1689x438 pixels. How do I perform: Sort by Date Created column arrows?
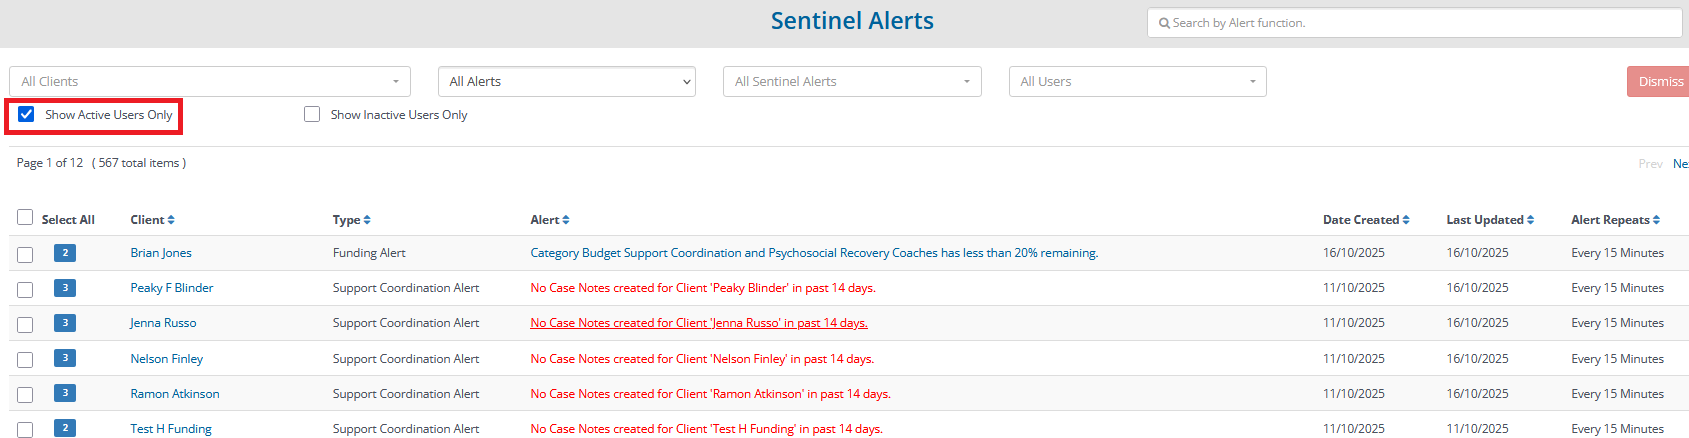(x=1406, y=220)
